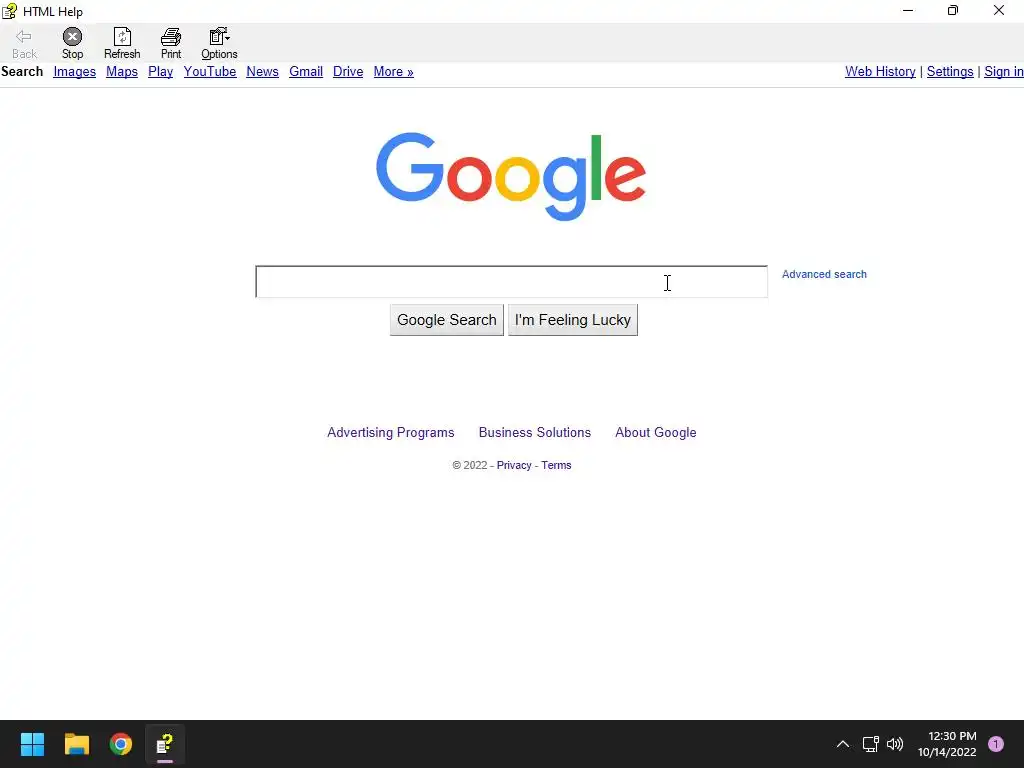
Task: Launch Google Chrome from the taskbar
Action: coord(121,744)
